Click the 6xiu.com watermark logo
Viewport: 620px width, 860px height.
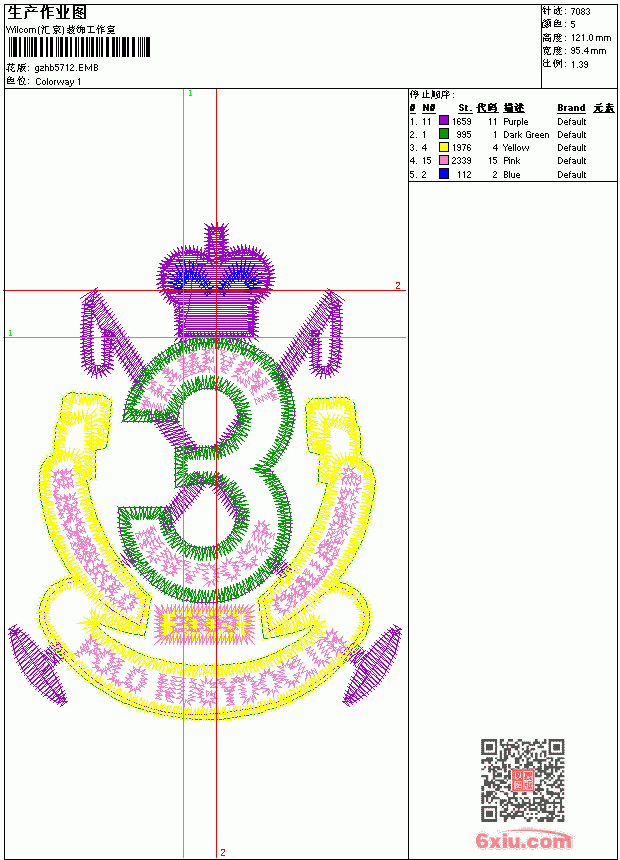523,840
